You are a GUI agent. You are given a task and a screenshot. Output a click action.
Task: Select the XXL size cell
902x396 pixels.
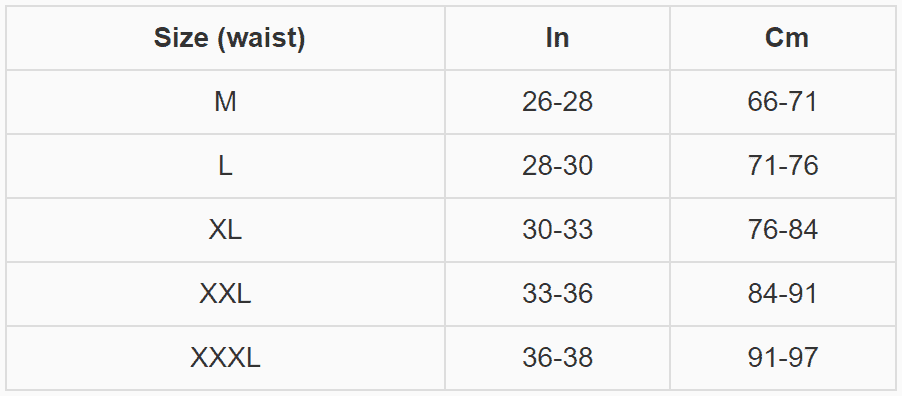pyautogui.click(x=225, y=294)
